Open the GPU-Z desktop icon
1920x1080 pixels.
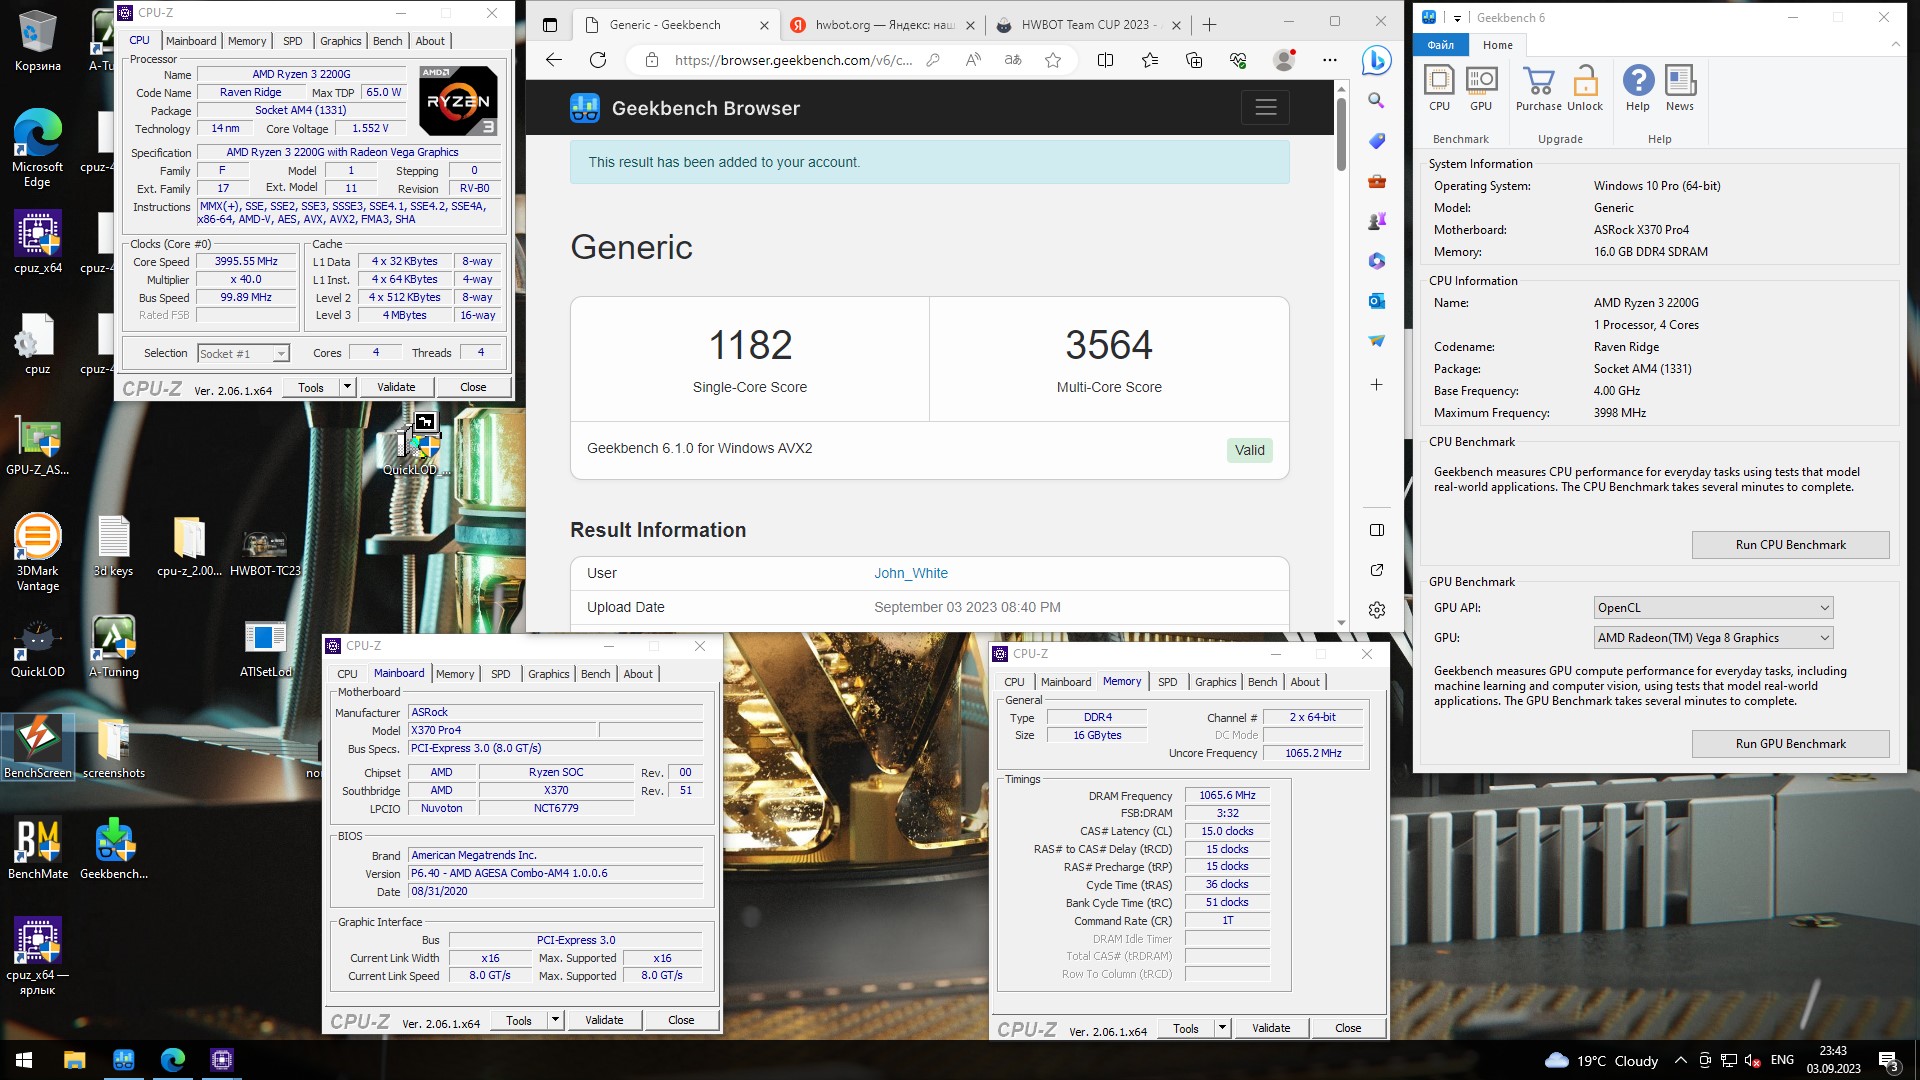click(x=38, y=446)
